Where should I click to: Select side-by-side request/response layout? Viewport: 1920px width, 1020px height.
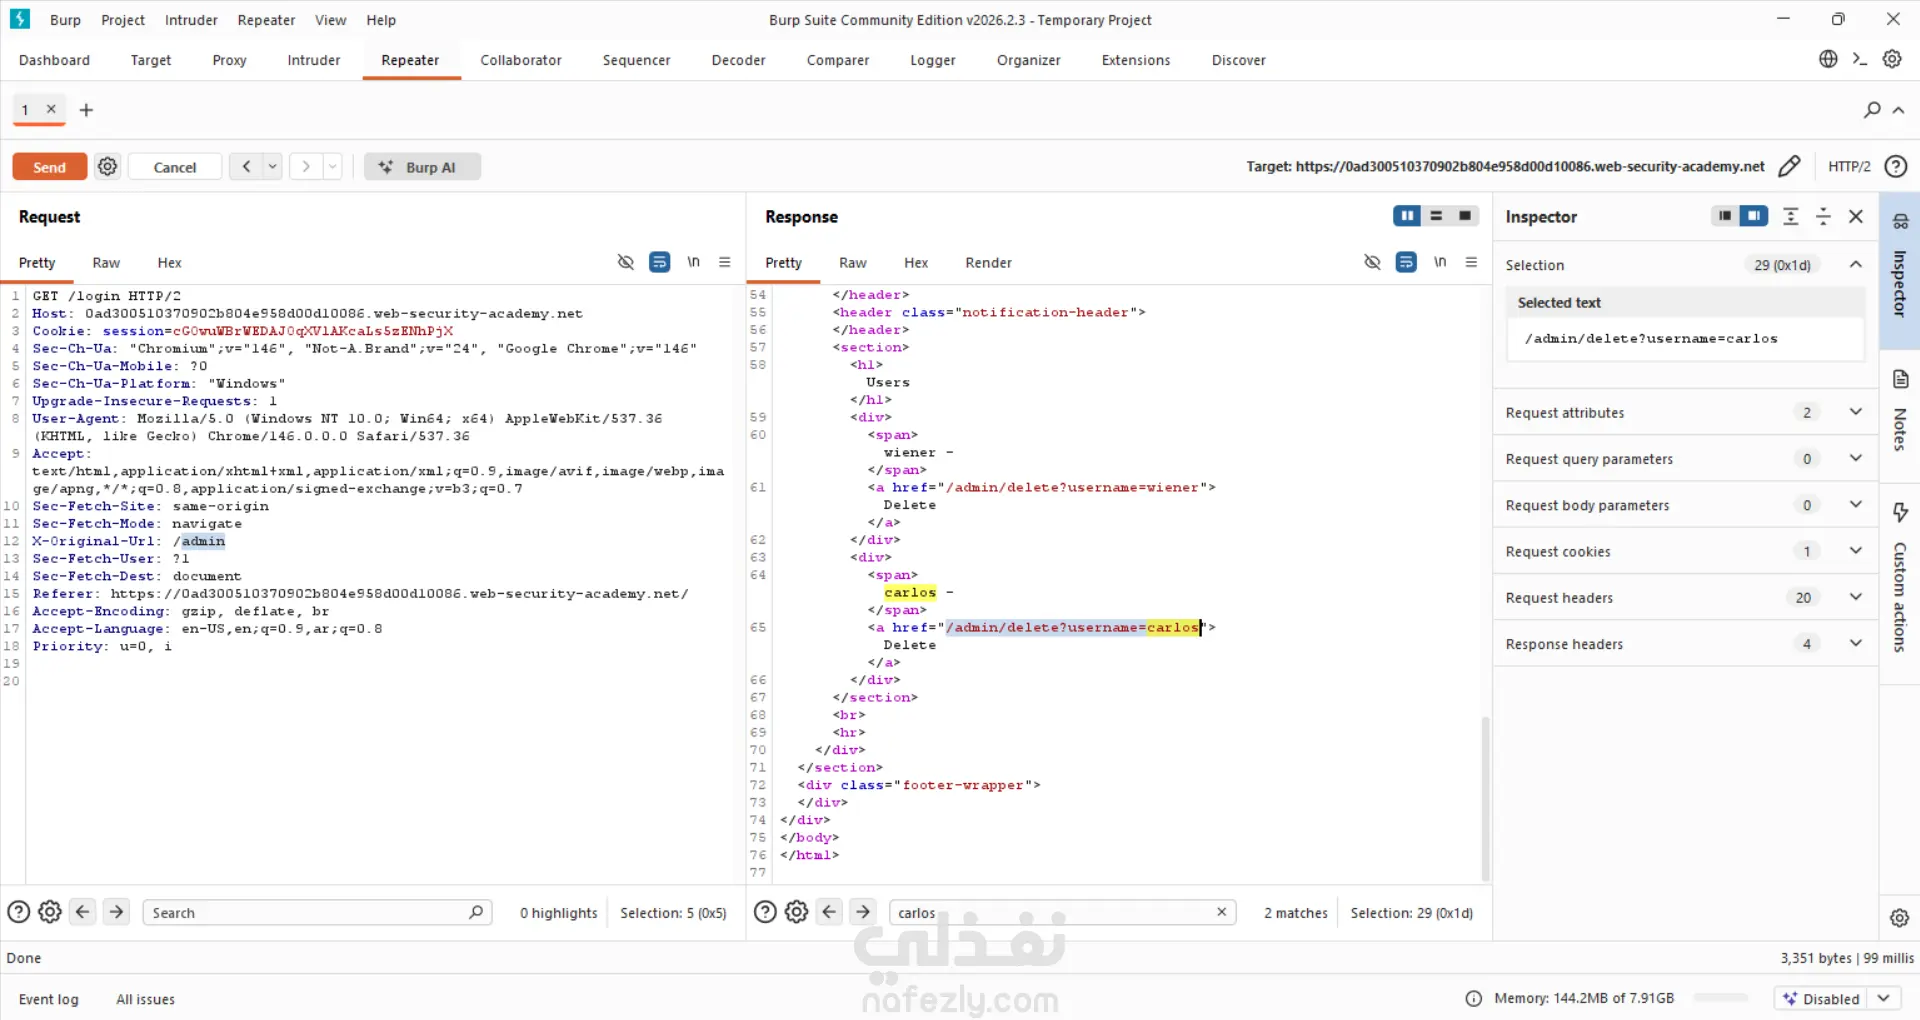[1407, 216]
